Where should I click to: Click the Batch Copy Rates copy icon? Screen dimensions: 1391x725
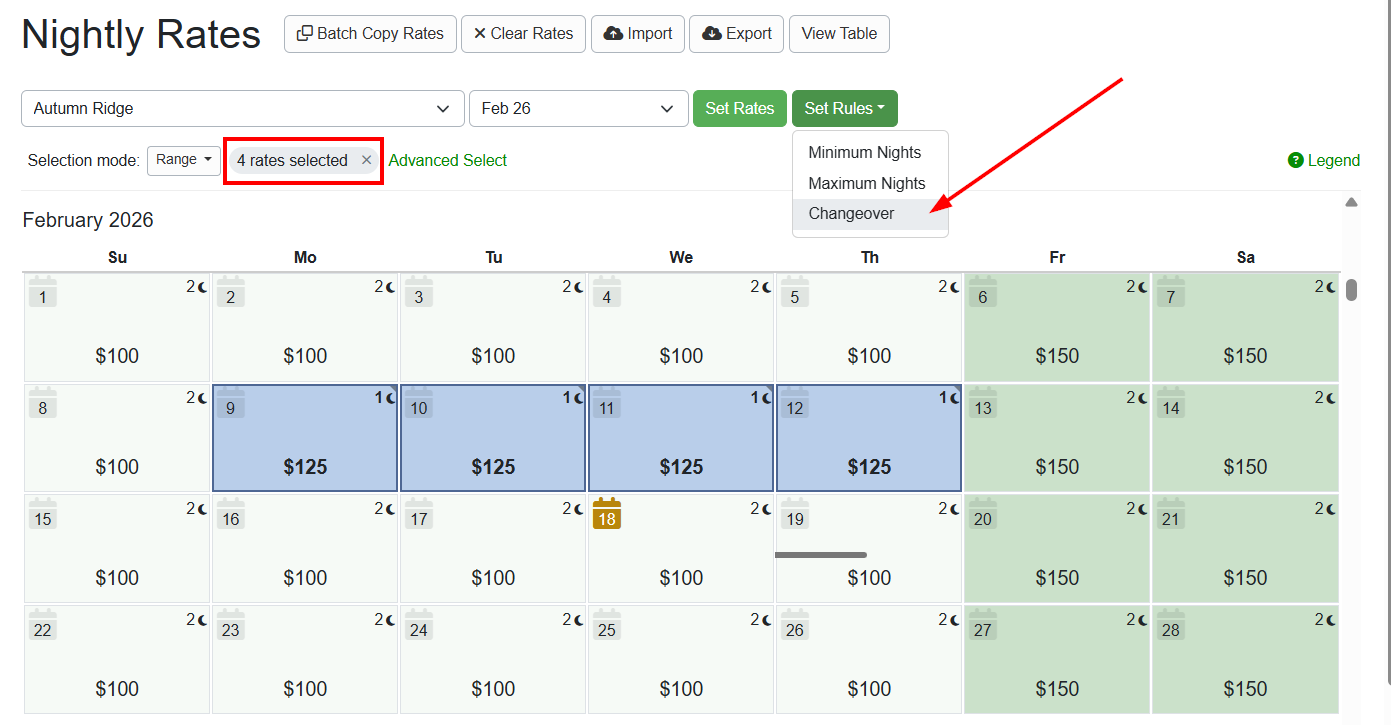point(306,33)
